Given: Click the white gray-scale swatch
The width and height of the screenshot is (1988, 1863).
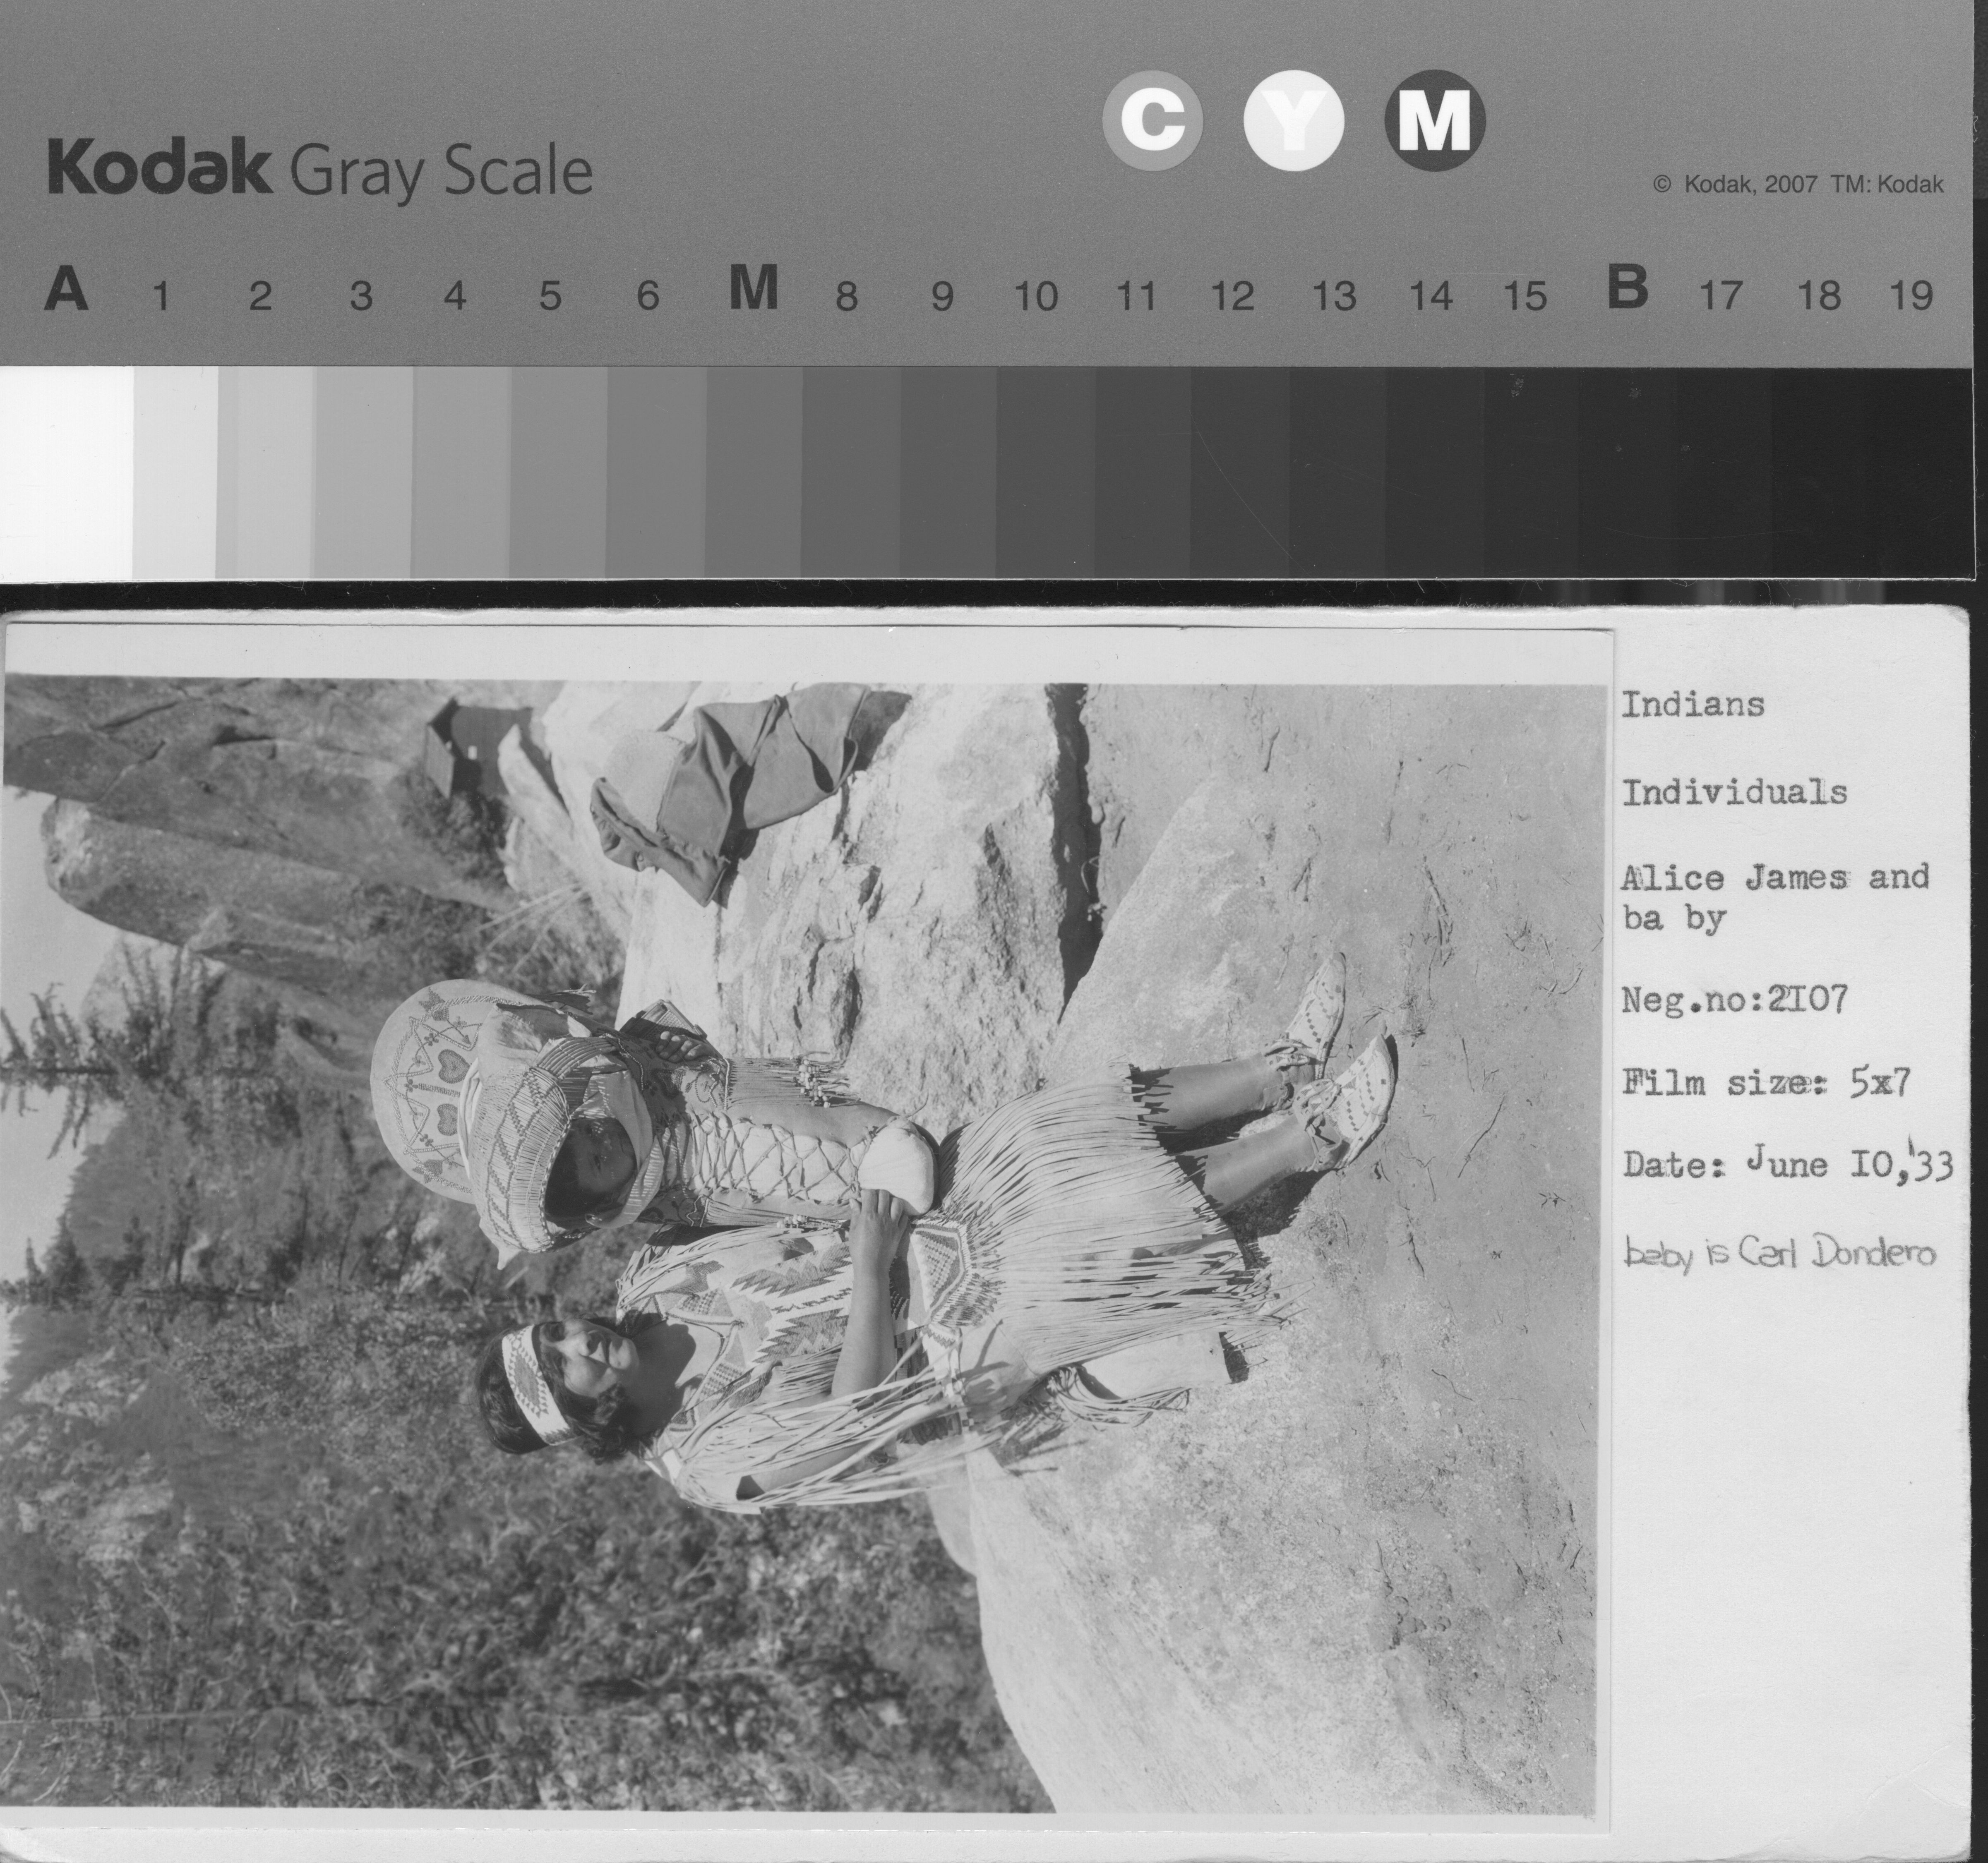Looking at the screenshot, I should tap(65, 470).
